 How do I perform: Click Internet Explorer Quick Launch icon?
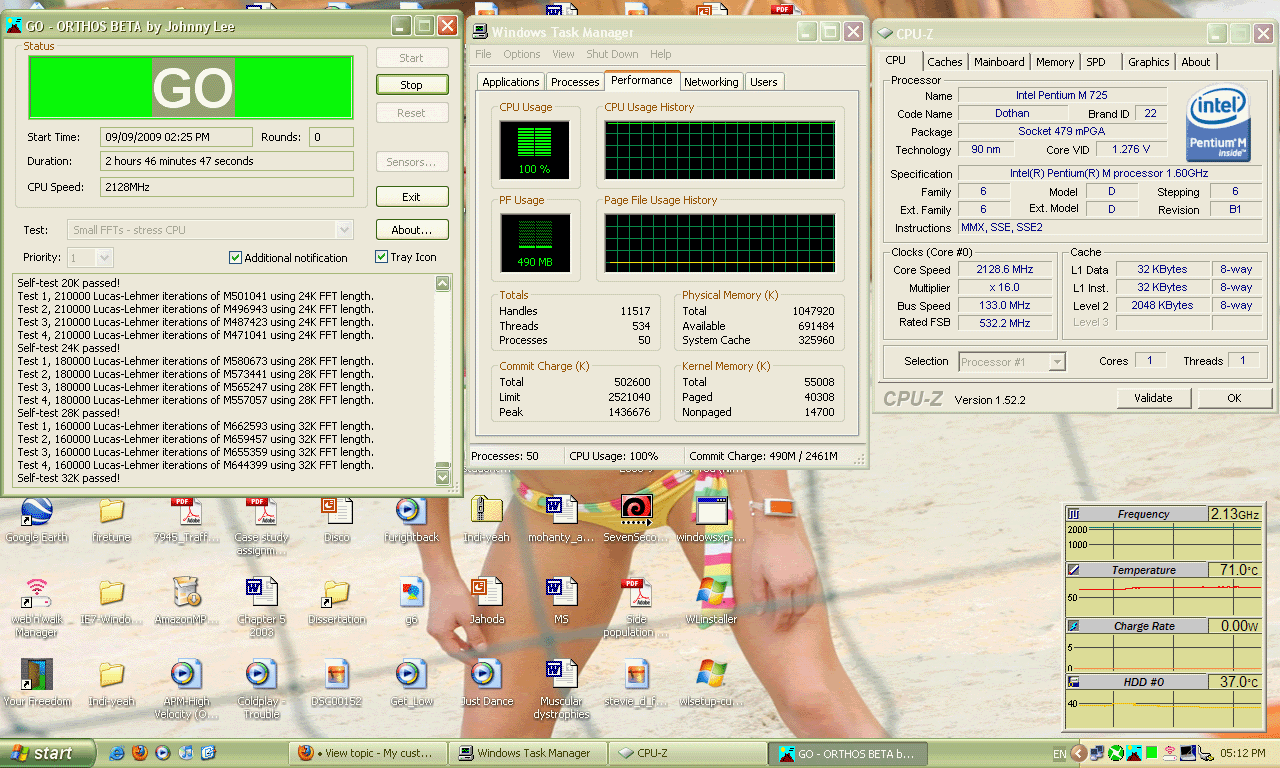coord(118,752)
